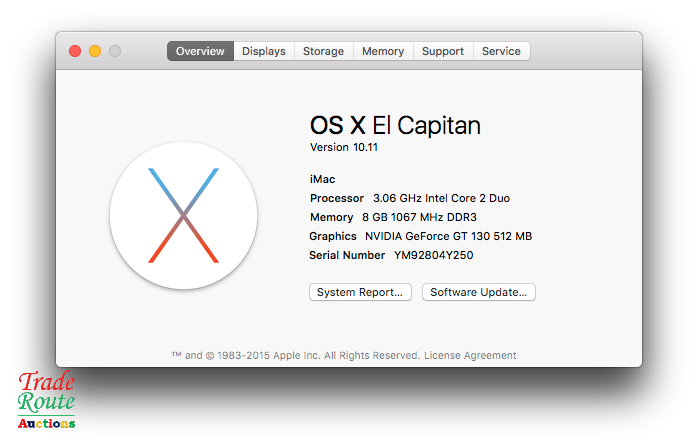Viewport: 698px width, 447px height.
Task: Select the Overview tab
Action: [200, 51]
